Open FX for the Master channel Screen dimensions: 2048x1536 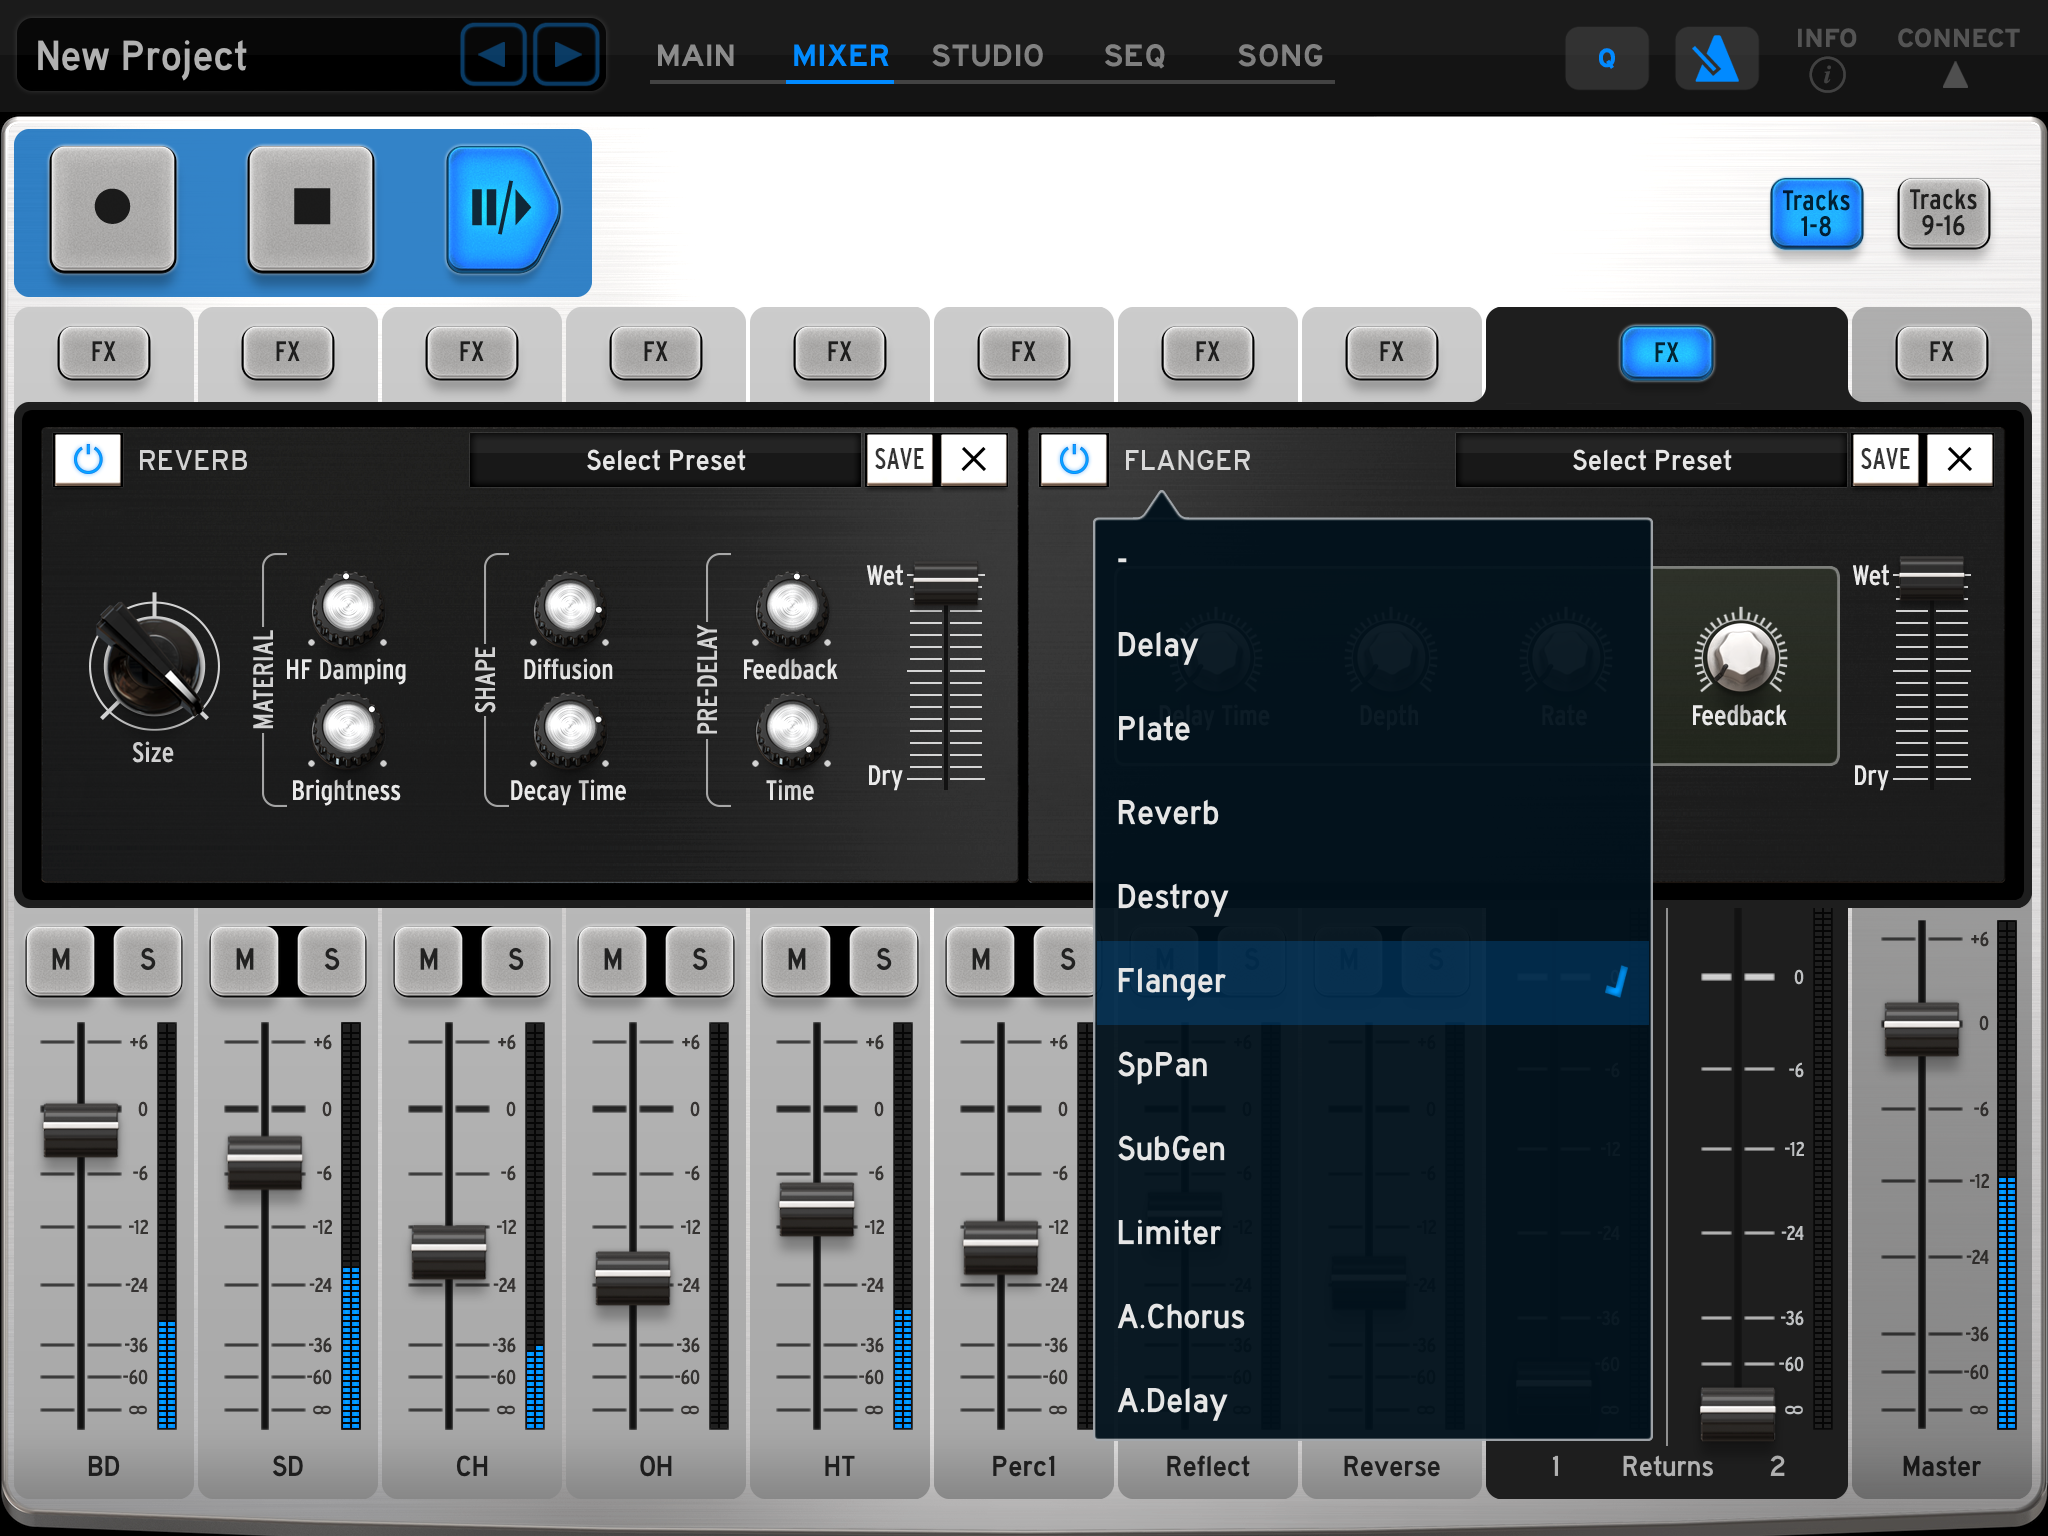click(x=1941, y=352)
